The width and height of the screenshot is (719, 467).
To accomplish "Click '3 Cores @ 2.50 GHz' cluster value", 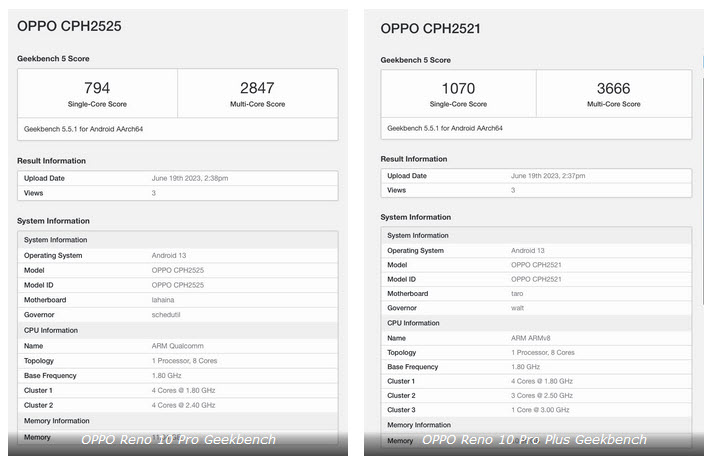I will coord(542,395).
